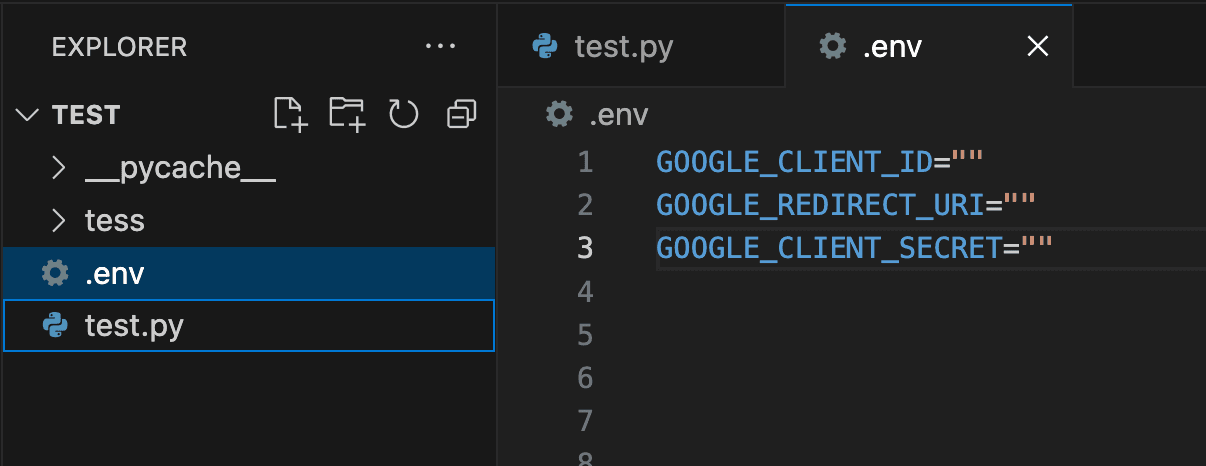Click the tess folder name
This screenshot has width=1206, height=466.
(115, 220)
